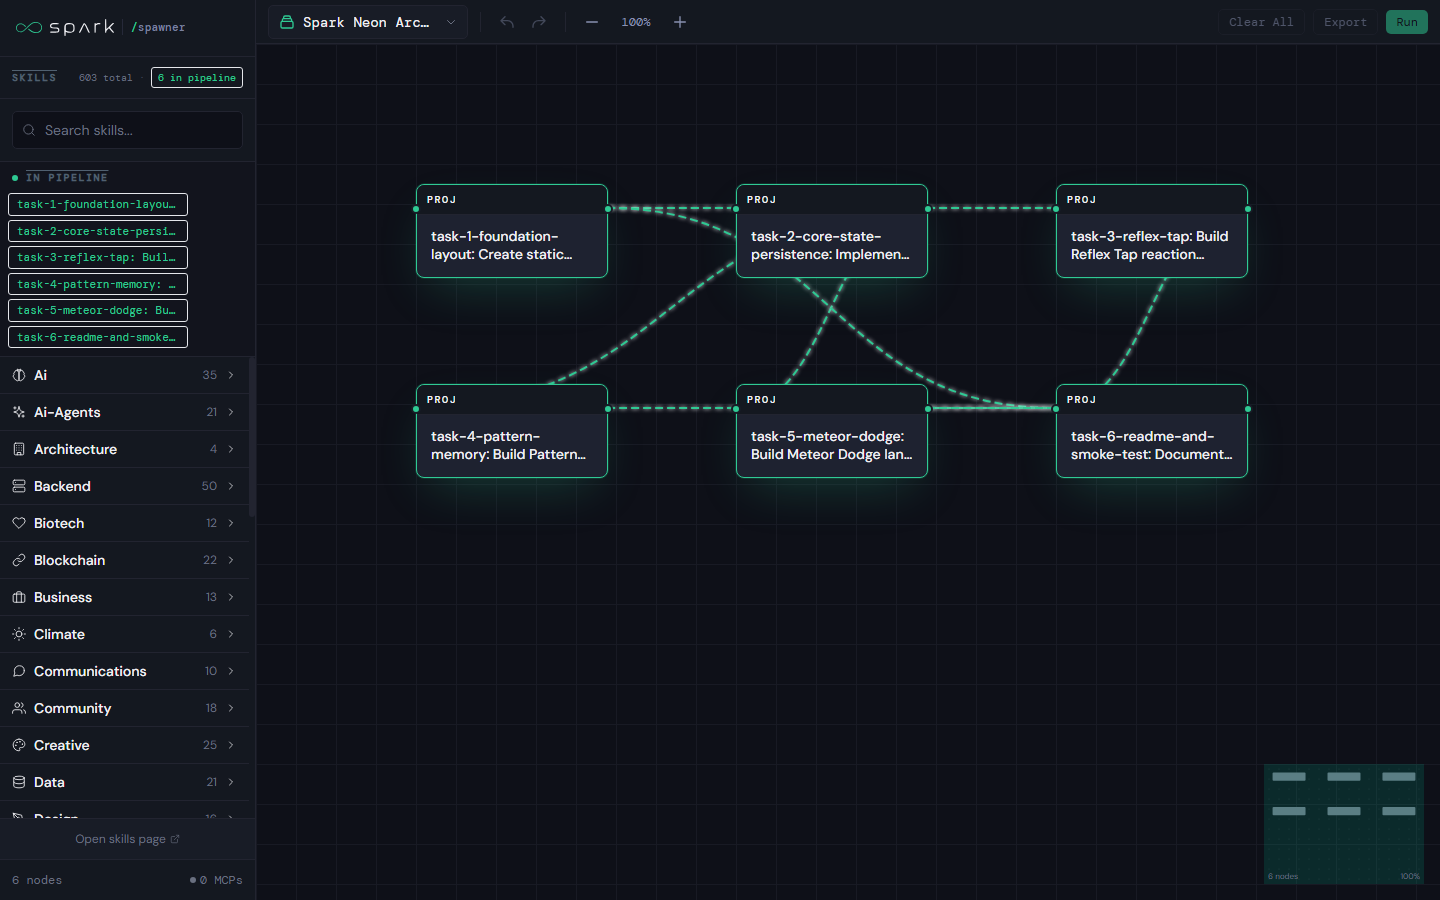Viewport: 1440px width, 900px height.
Task: Expand the Backend category chevron
Action: [231, 486]
